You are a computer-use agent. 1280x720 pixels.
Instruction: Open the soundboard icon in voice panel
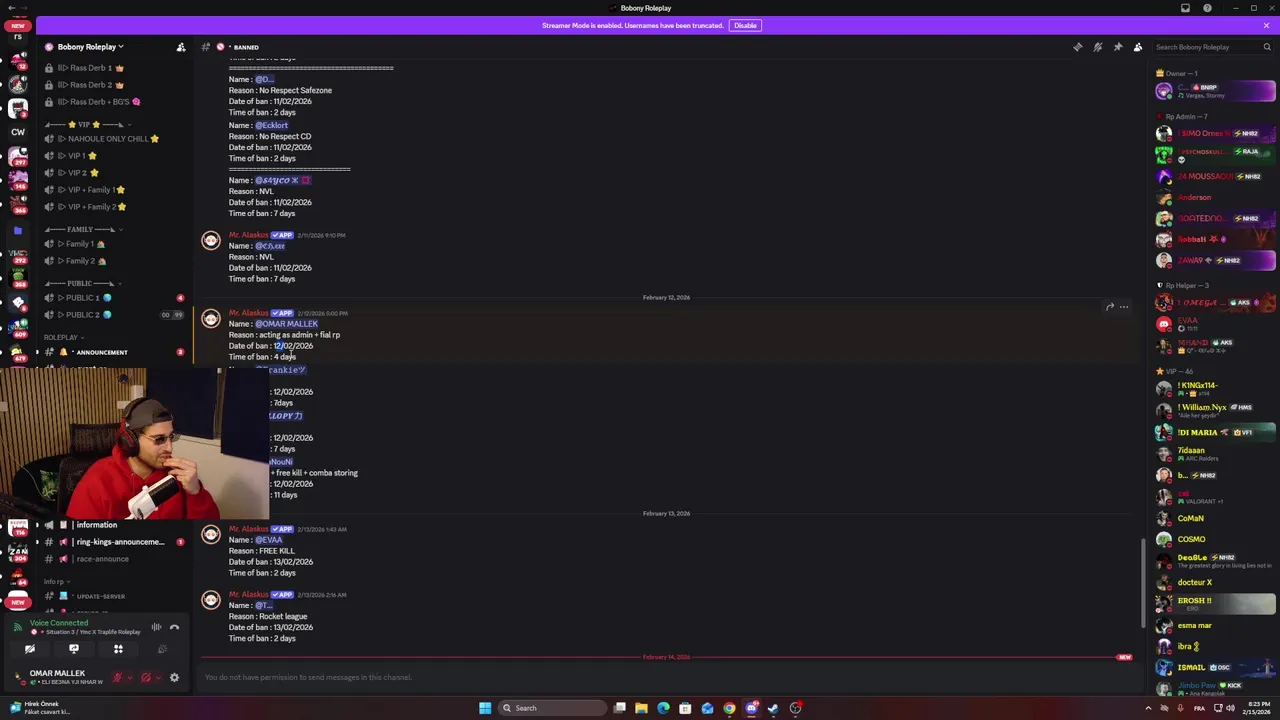pos(162,649)
